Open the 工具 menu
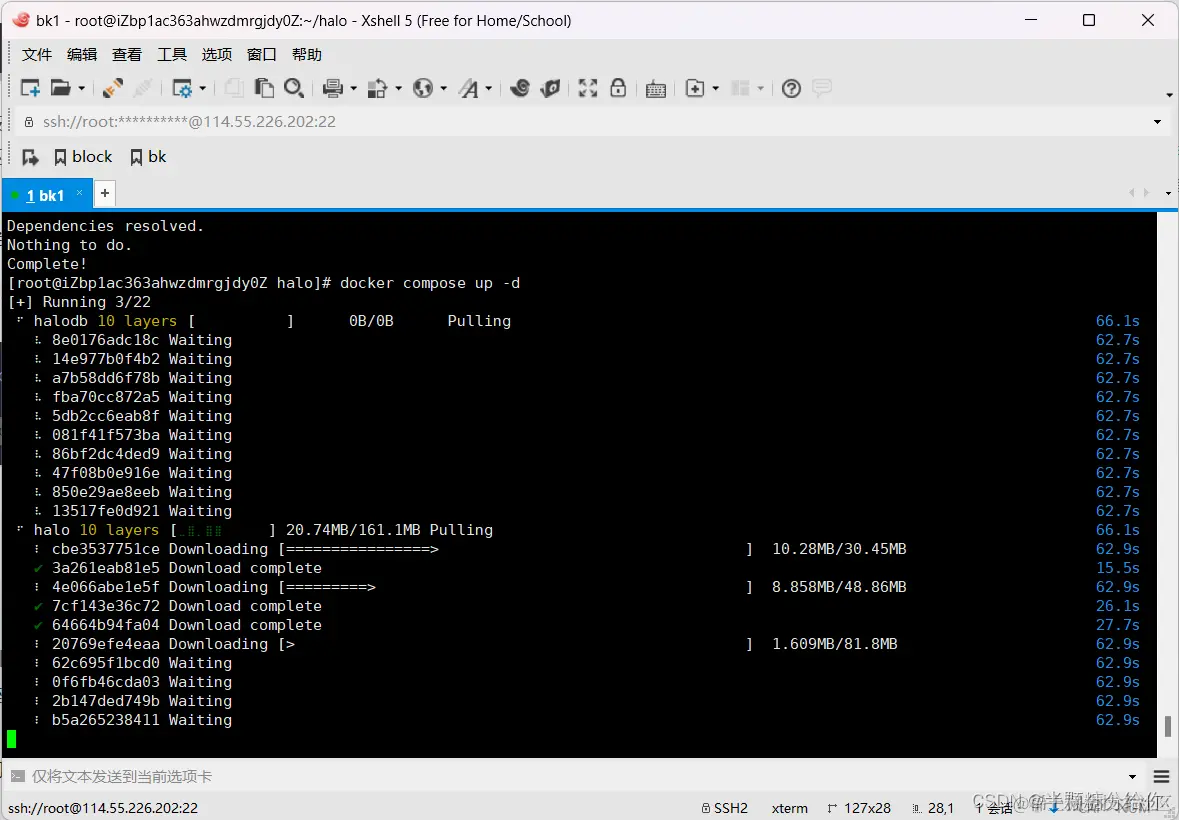The image size is (1179, 820). click(172, 54)
